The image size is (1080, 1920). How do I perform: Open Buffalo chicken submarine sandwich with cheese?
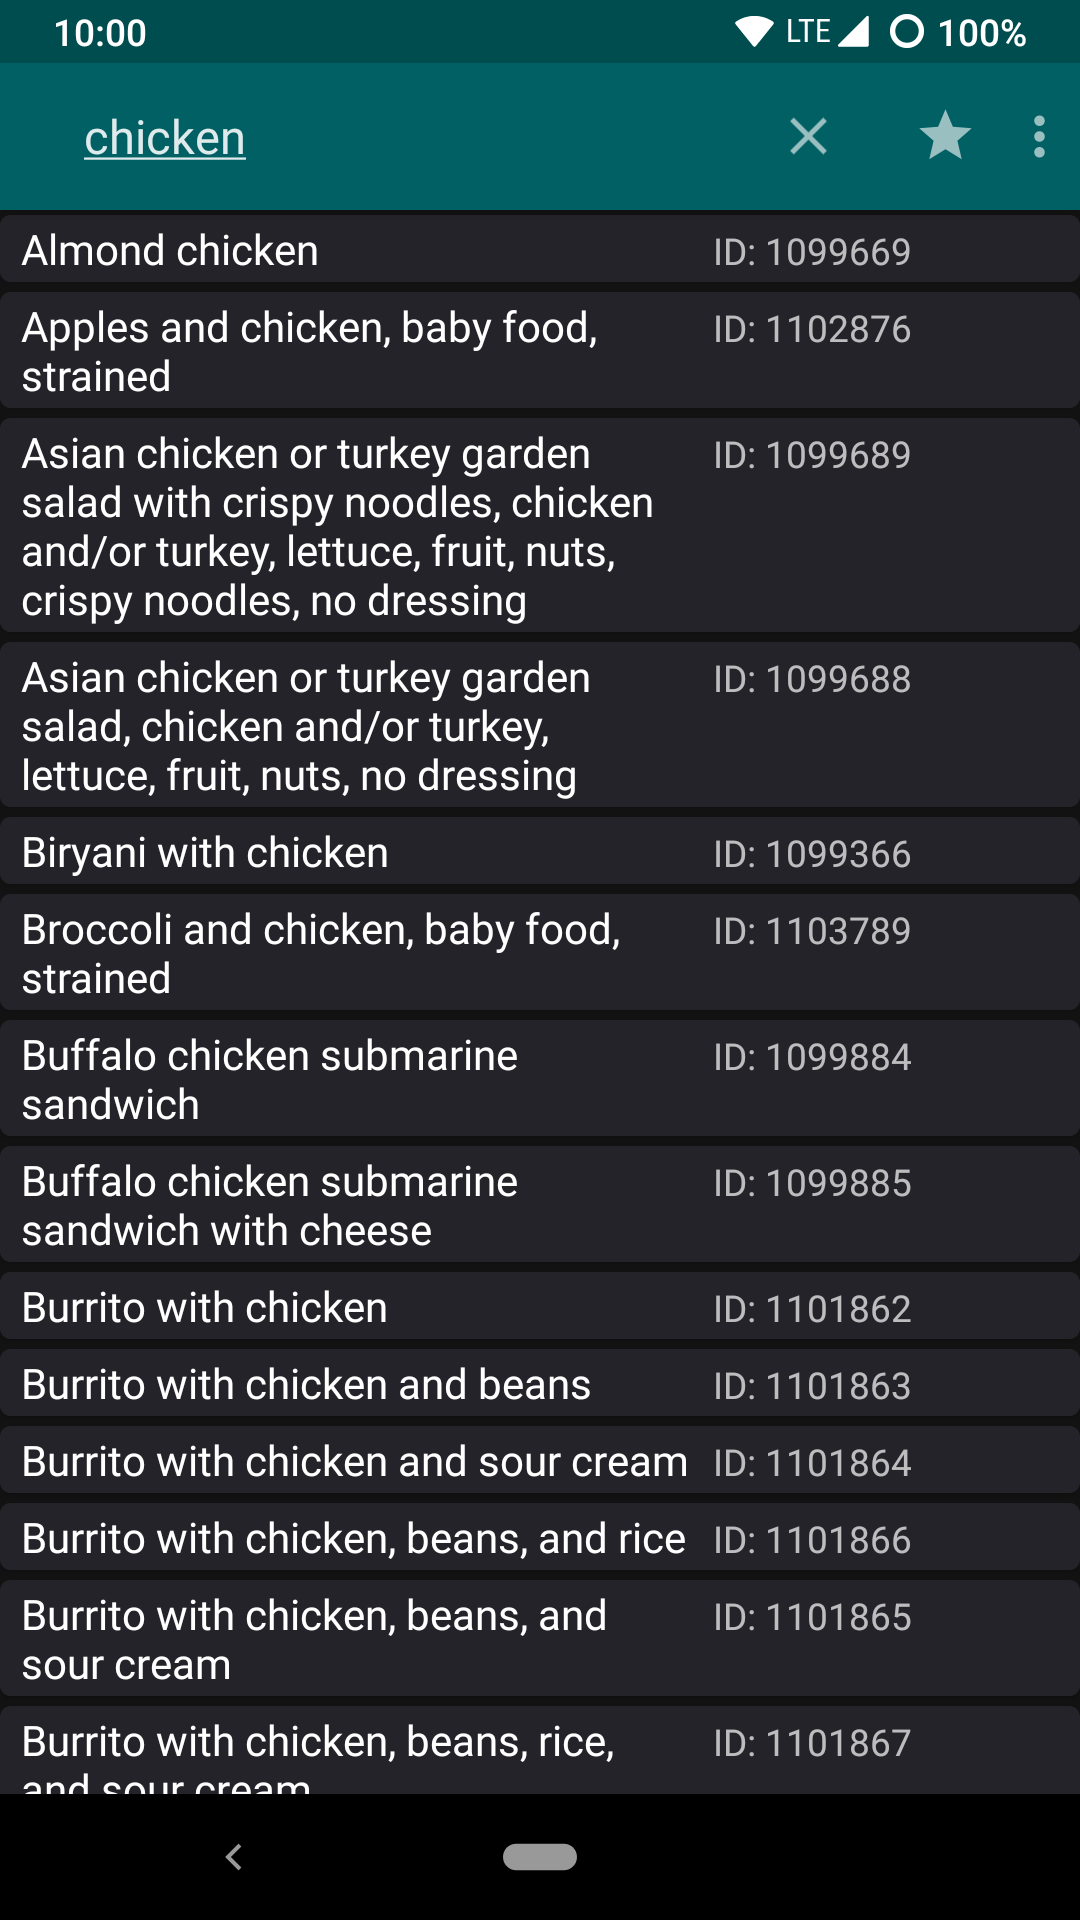point(540,1206)
